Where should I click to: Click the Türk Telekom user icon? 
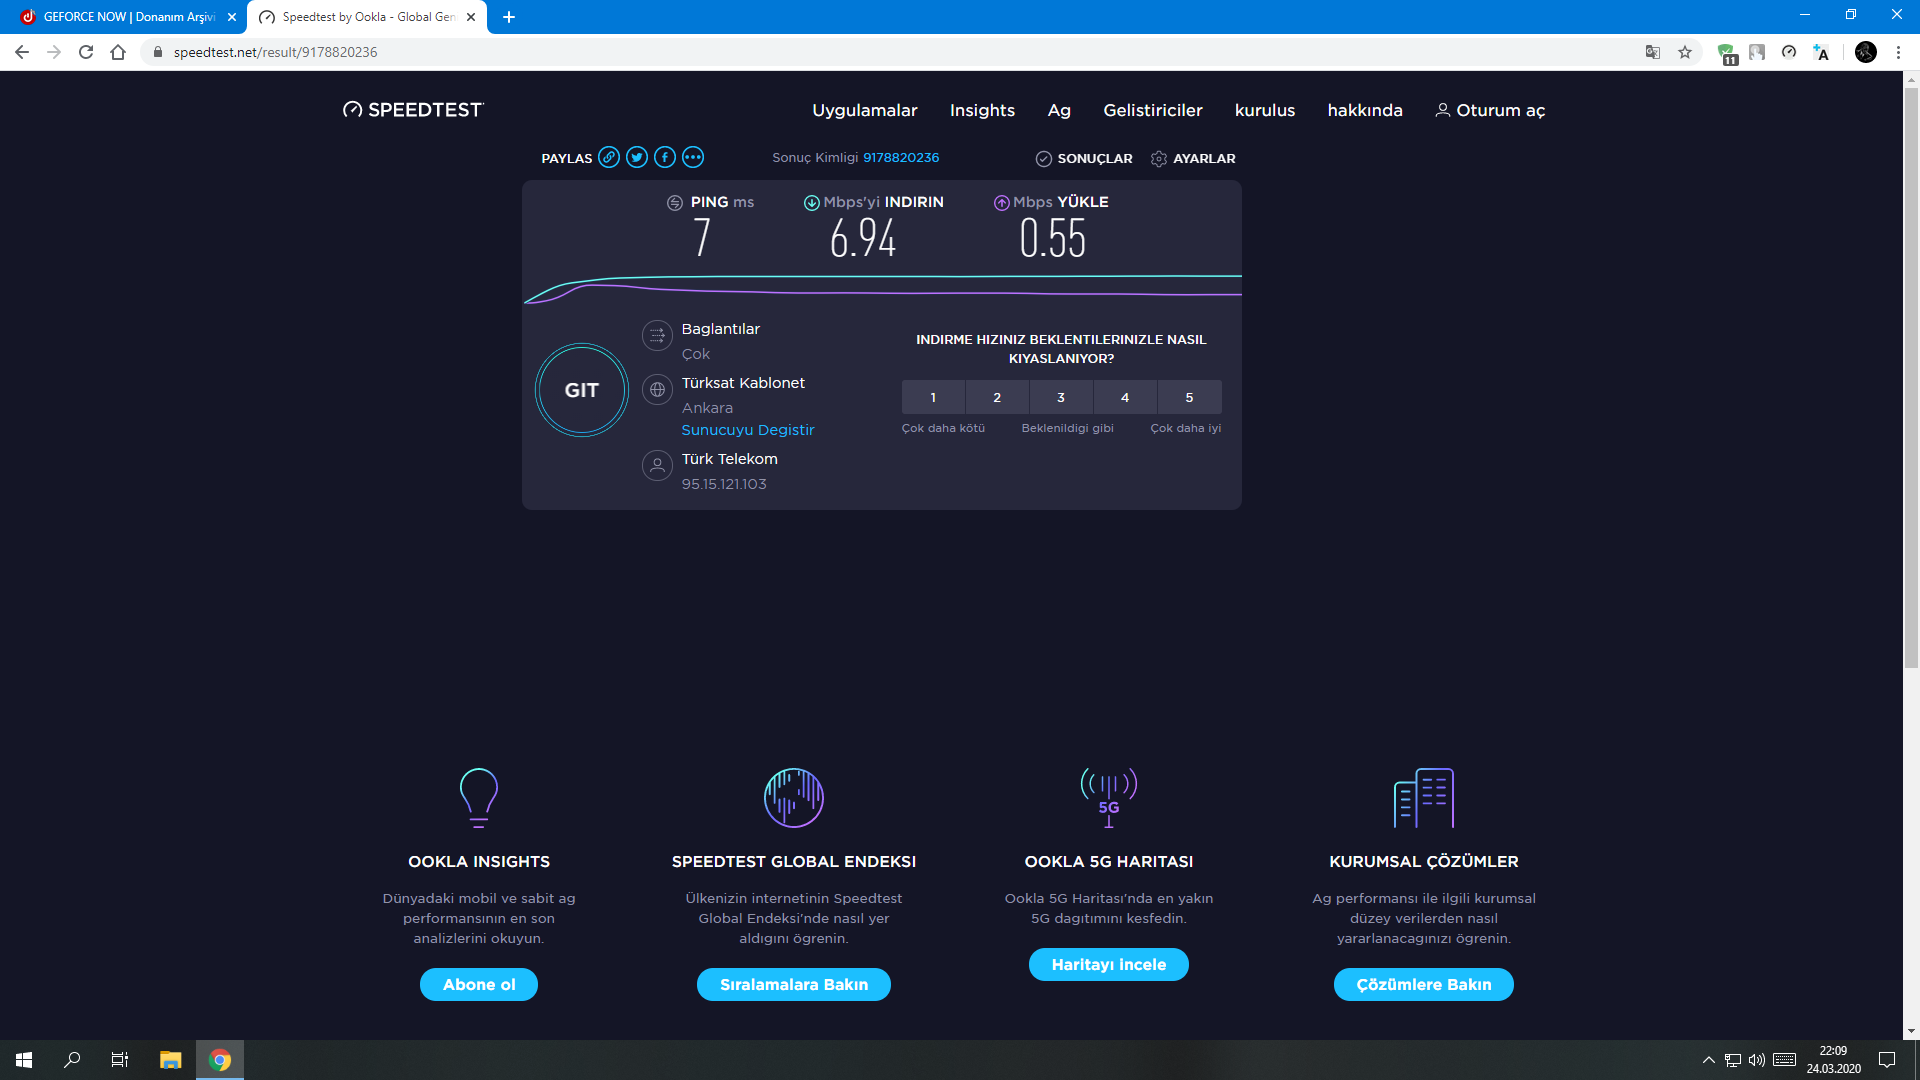pyautogui.click(x=657, y=465)
